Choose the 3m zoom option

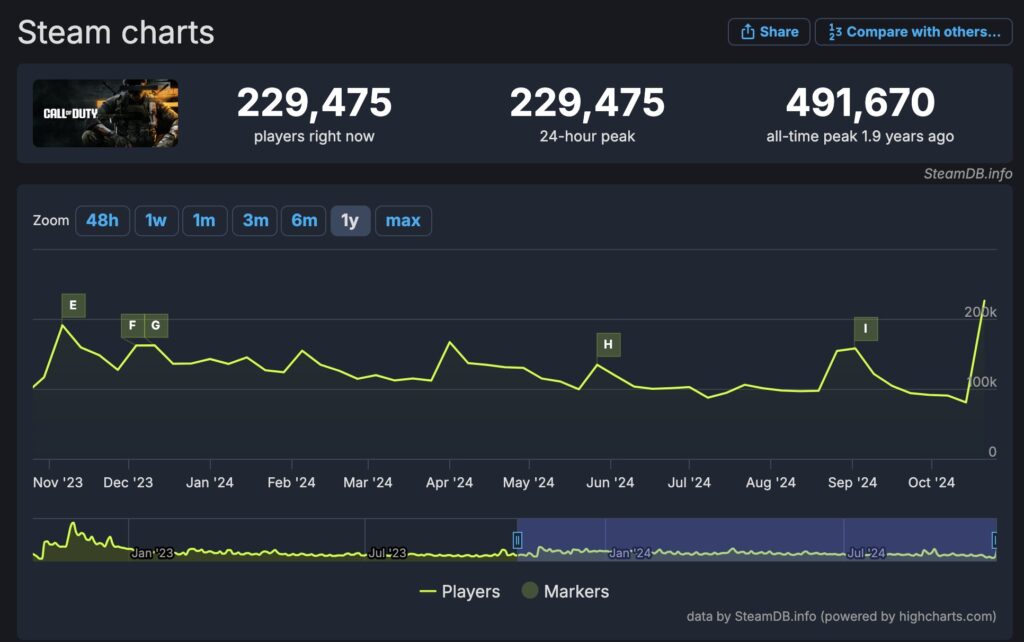[255, 221]
